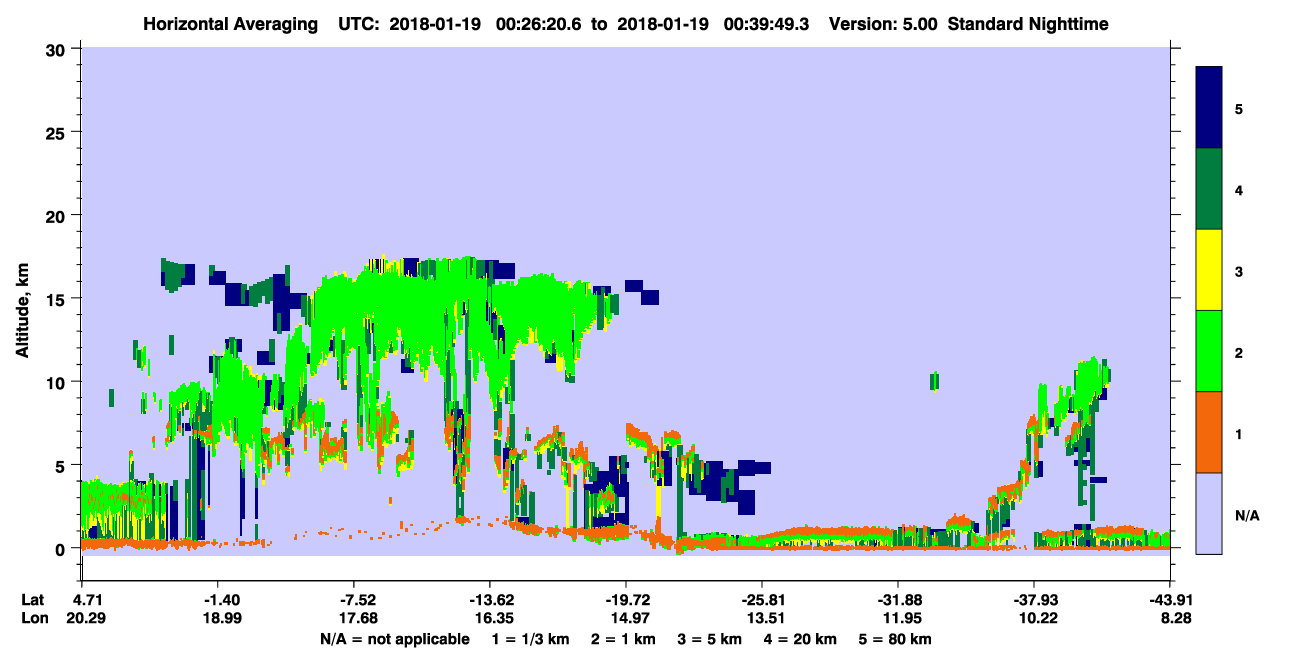Viewport: 1300px width, 667px height.
Task: Click legend entry '2 = 1 km'
Action: tap(625, 639)
